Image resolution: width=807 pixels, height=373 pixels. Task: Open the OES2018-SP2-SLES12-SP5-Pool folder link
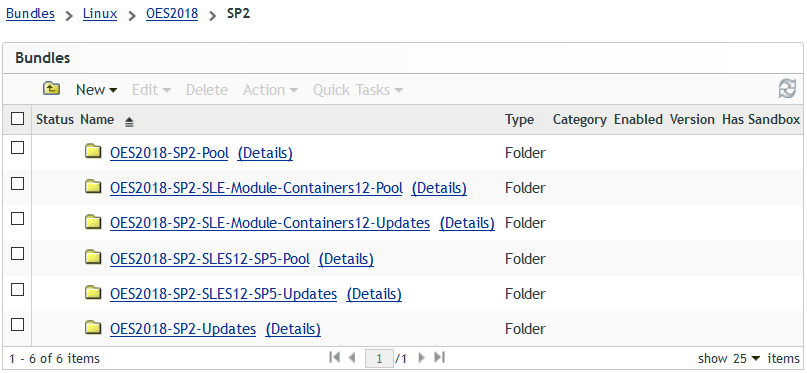tap(210, 259)
